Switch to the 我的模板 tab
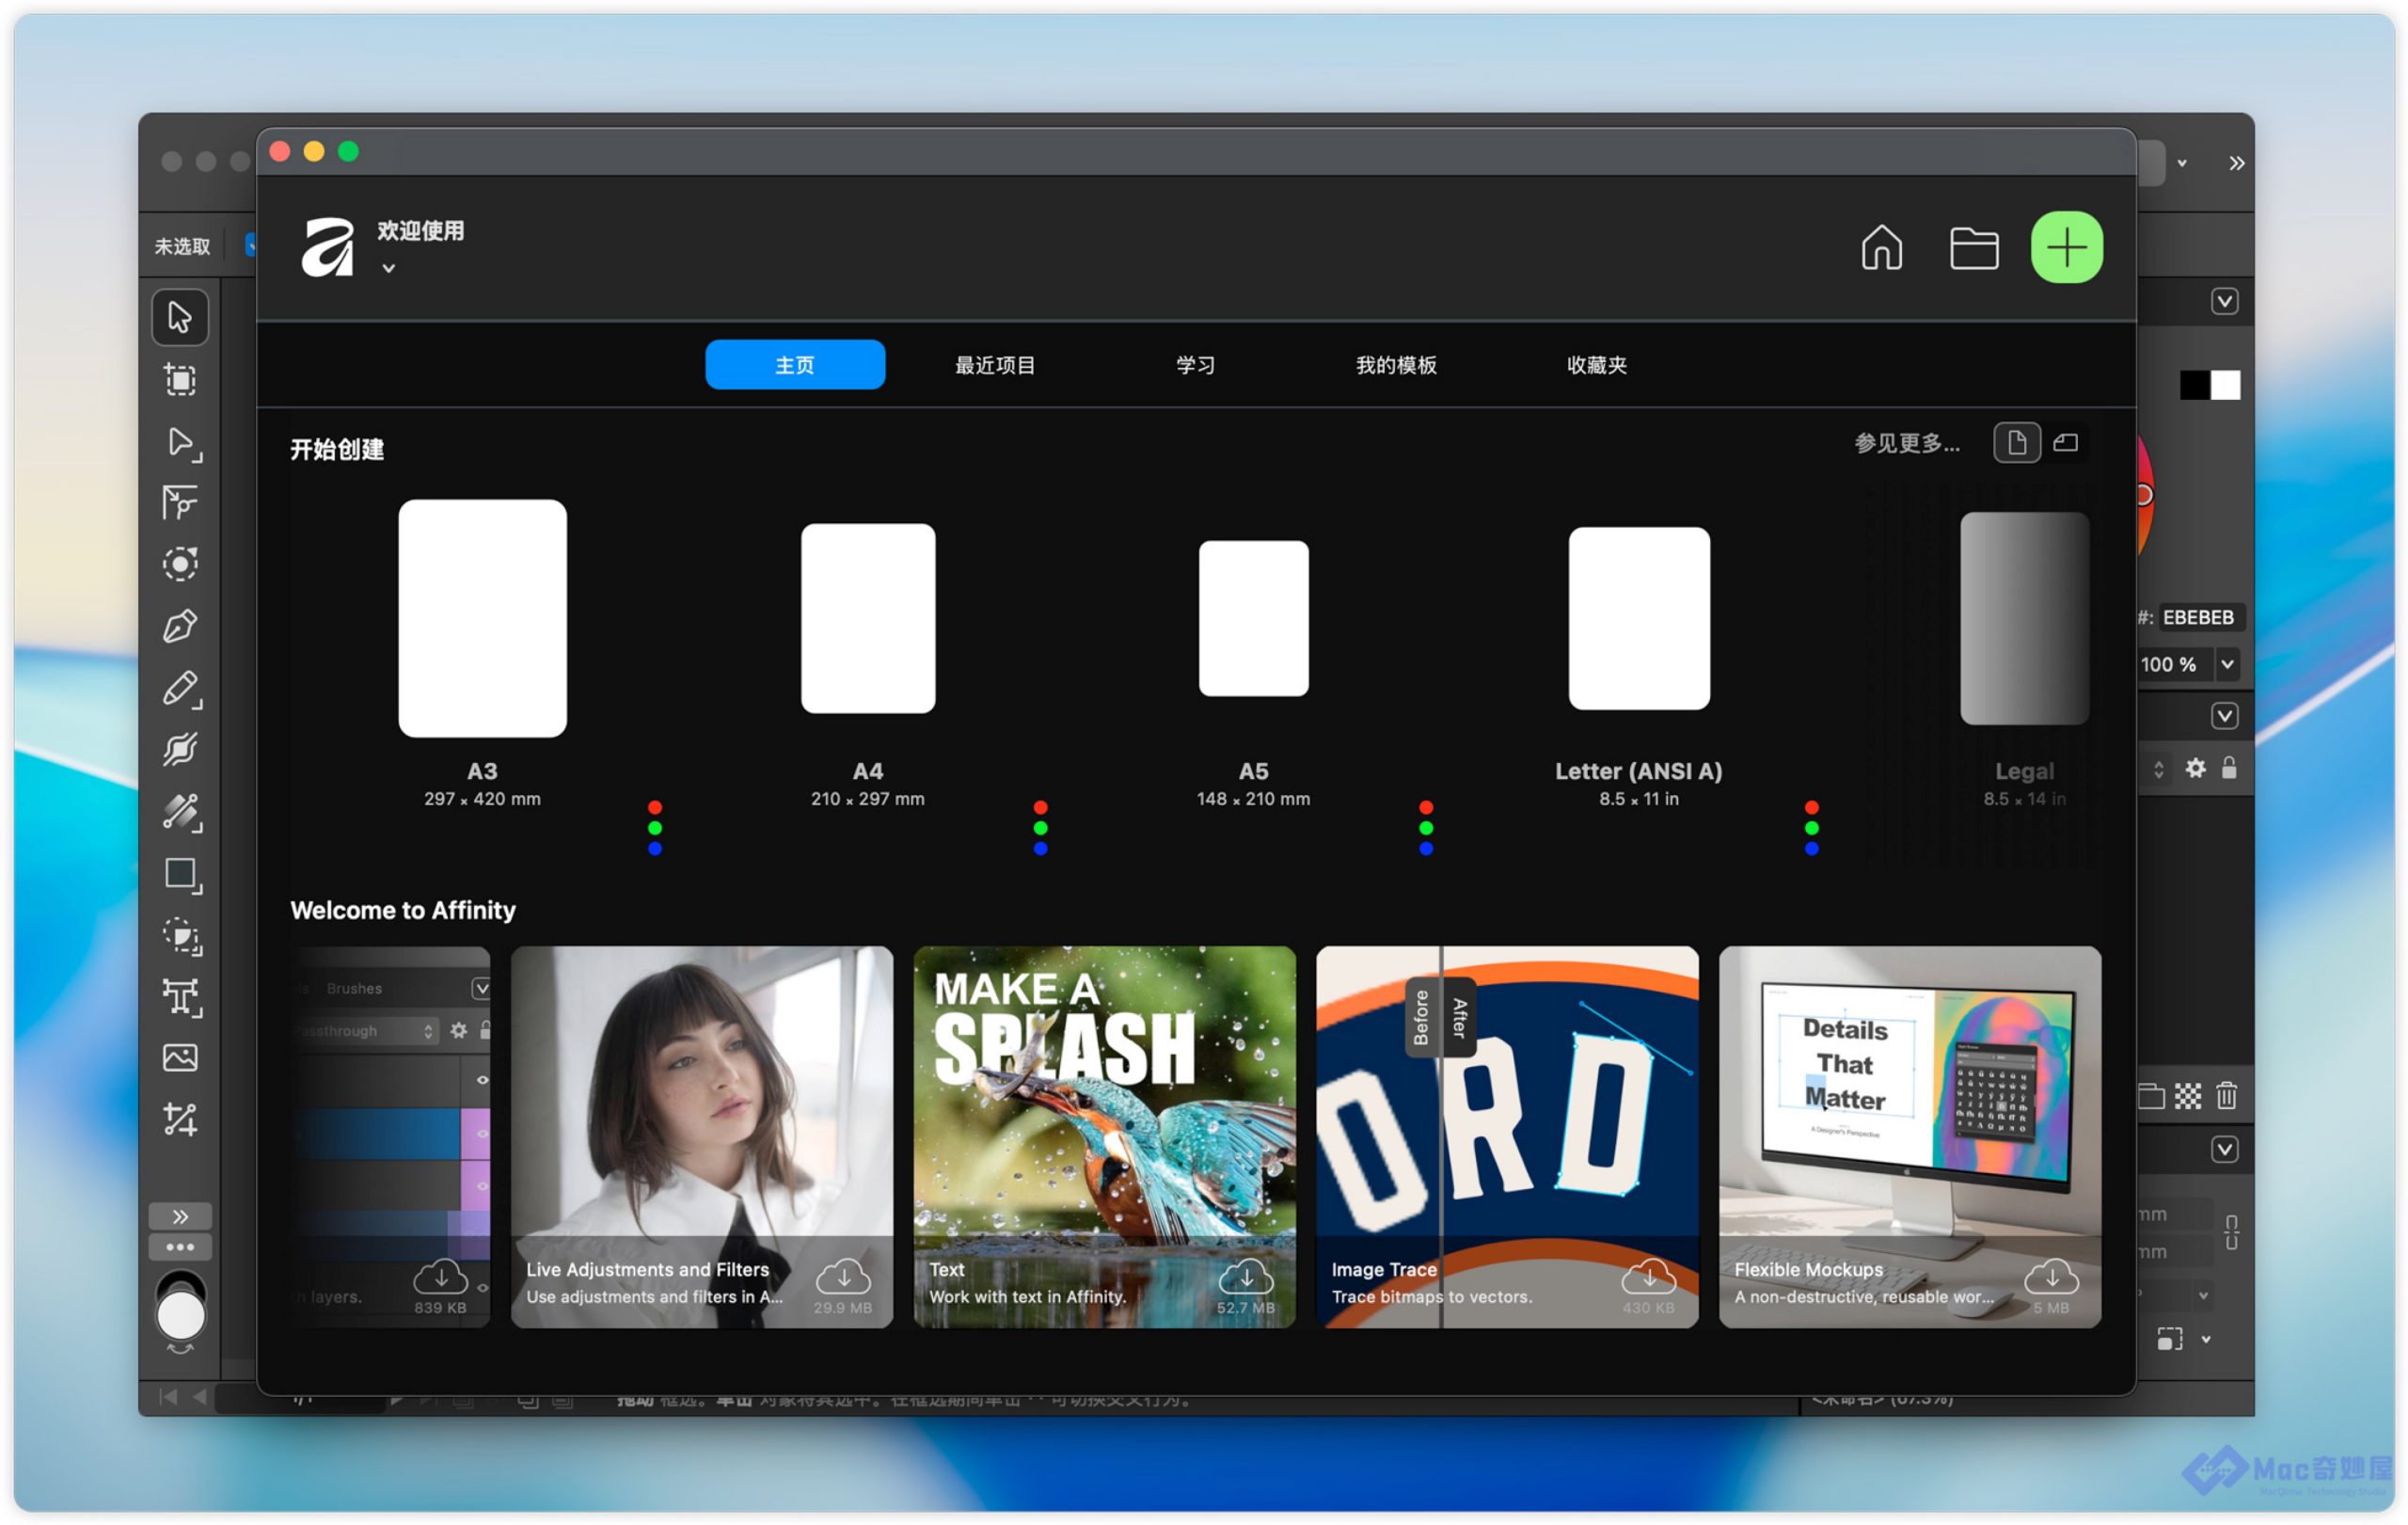 1396,365
